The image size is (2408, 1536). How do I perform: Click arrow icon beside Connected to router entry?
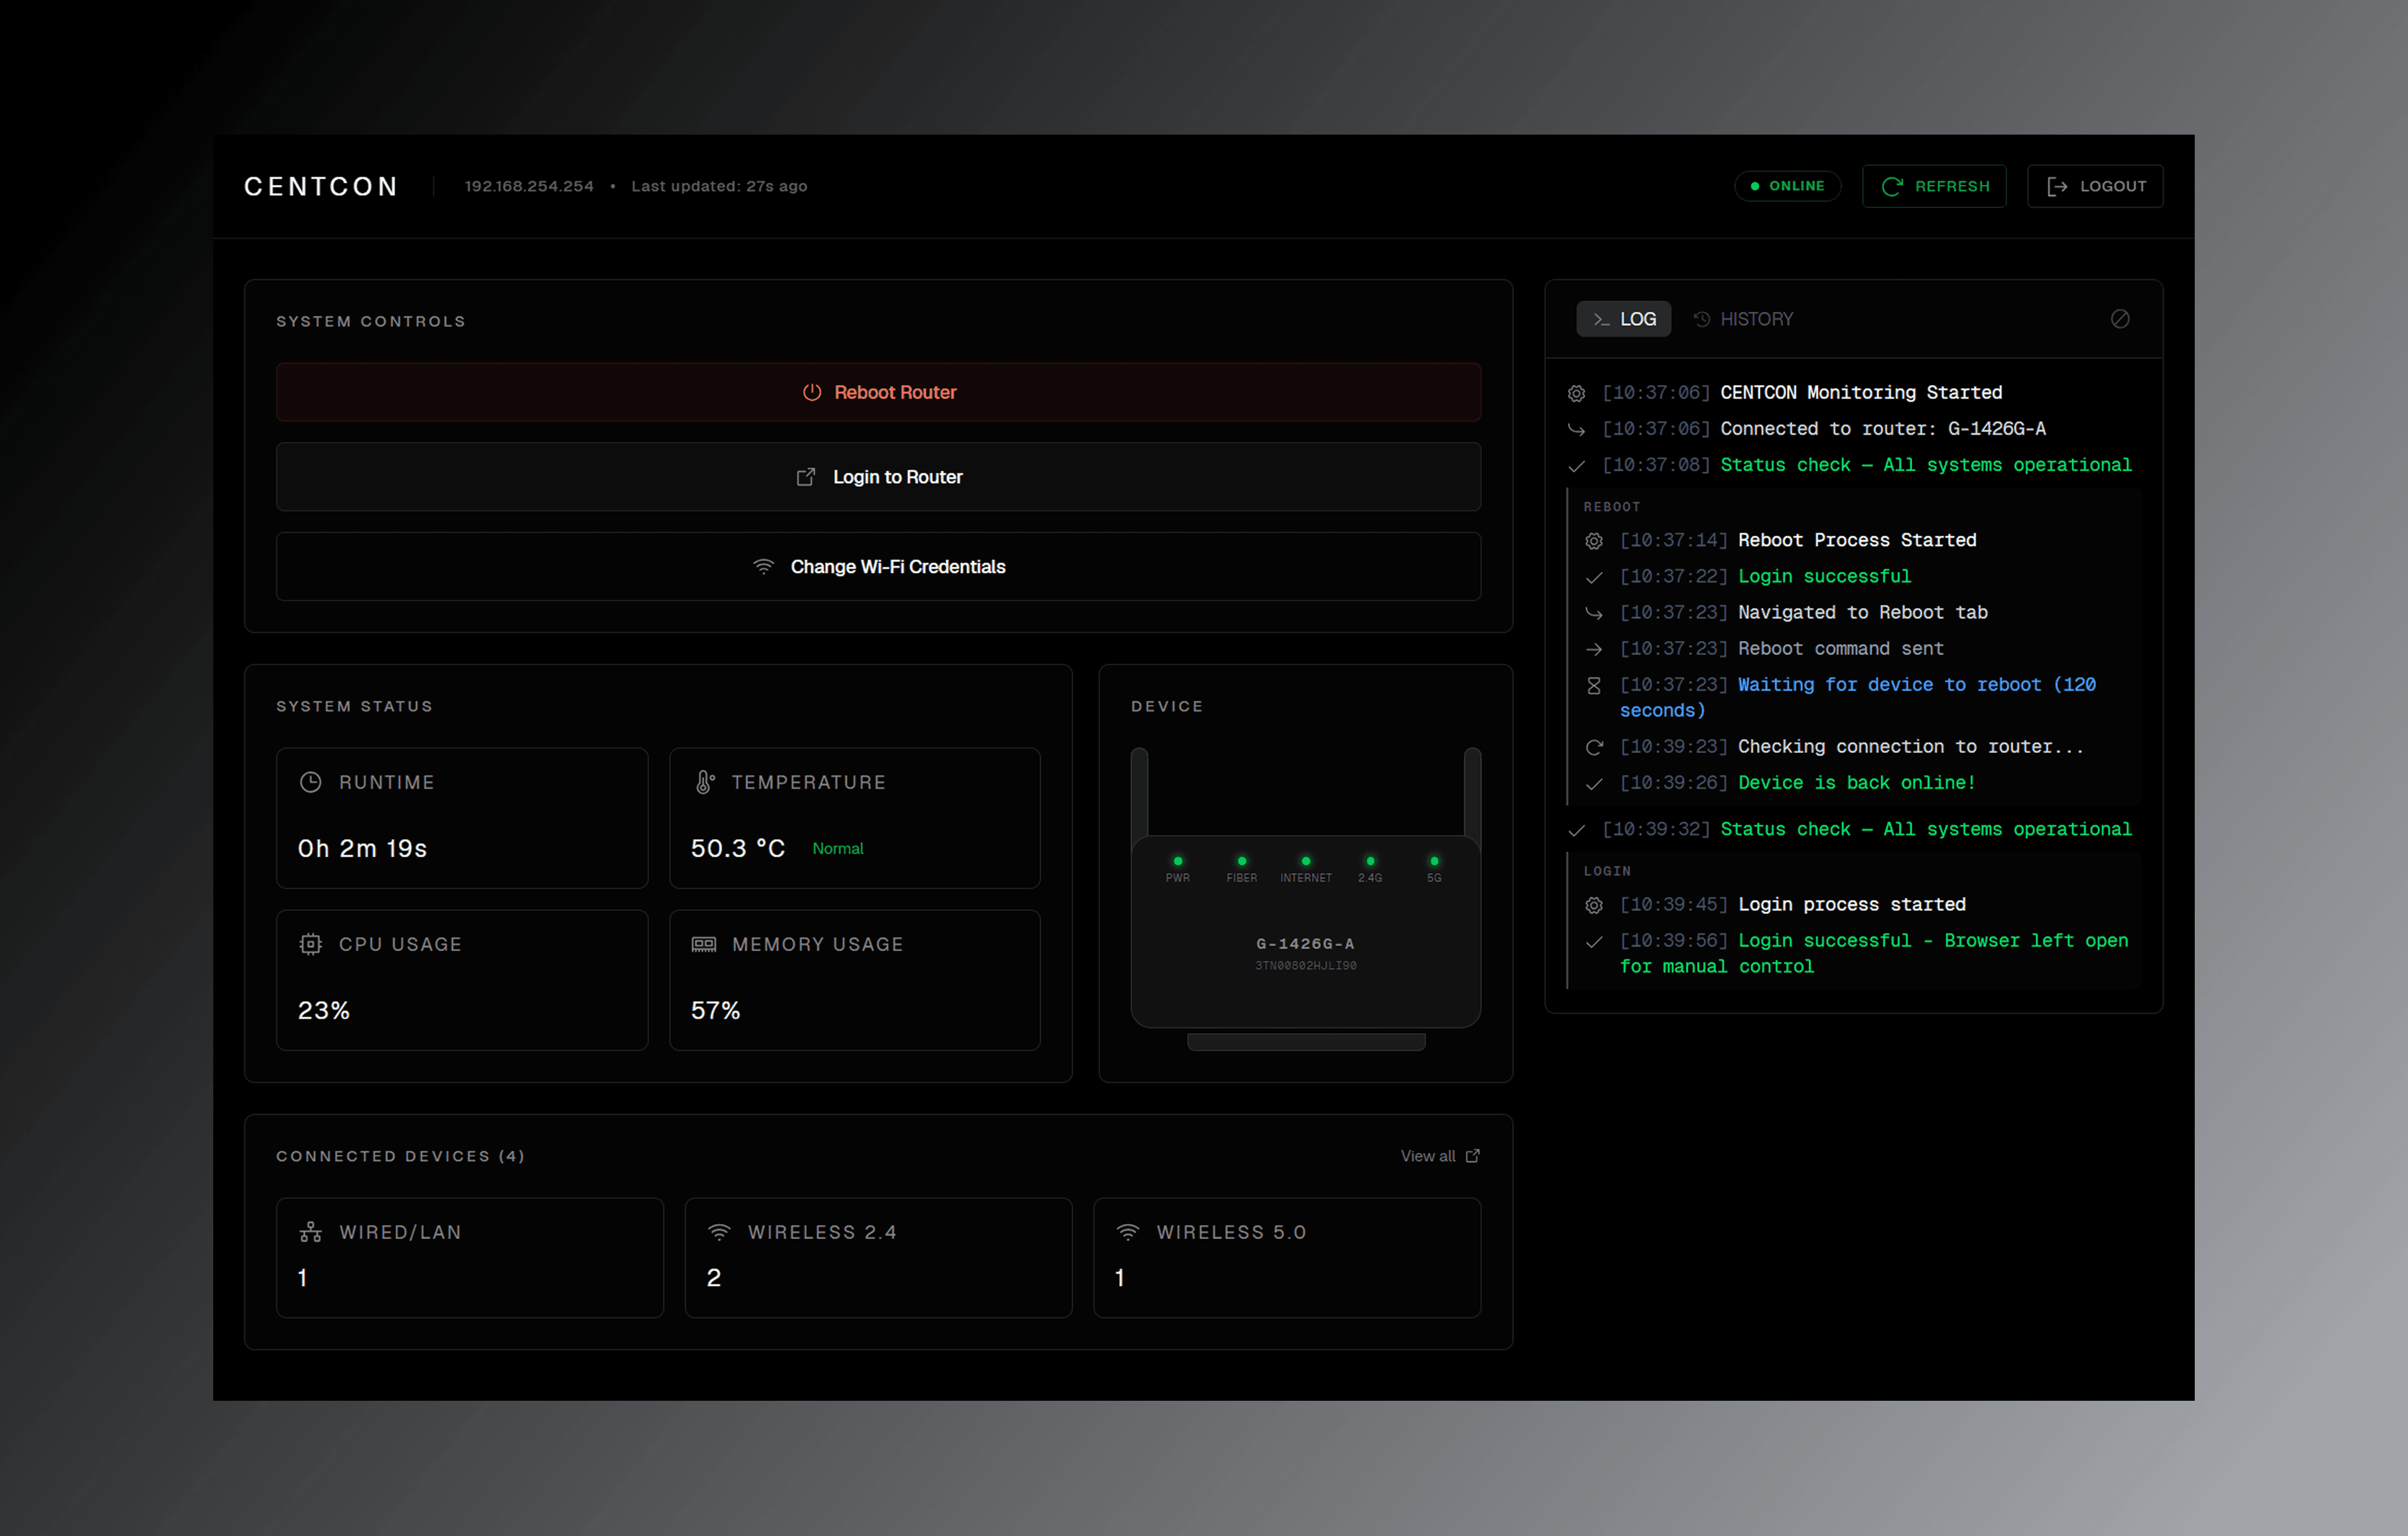tap(1576, 430)
